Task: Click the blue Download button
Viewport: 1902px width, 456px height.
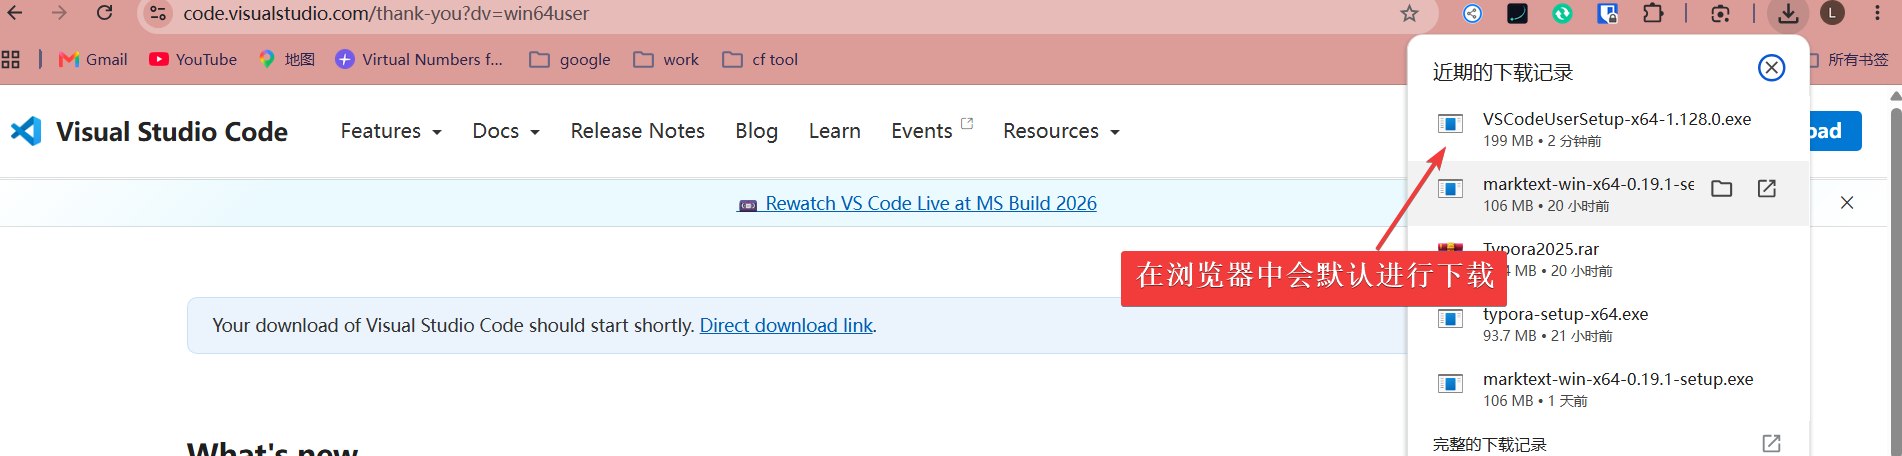Action: click(1833, 131)
